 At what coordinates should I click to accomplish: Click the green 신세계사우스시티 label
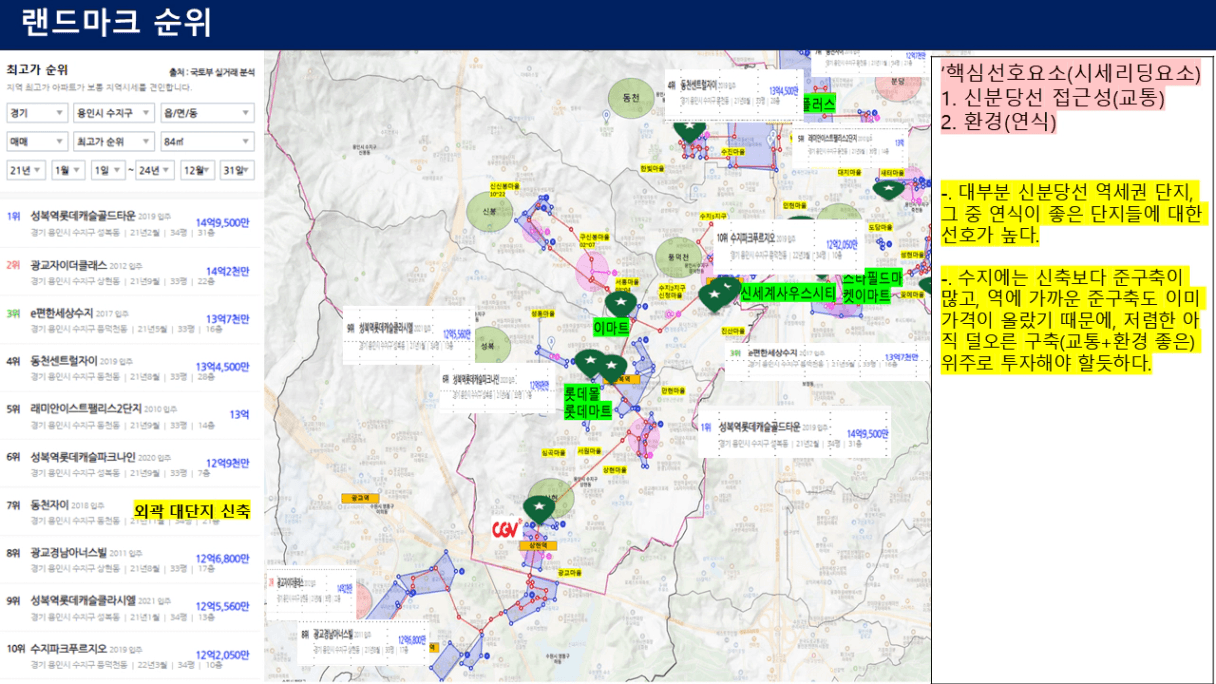pyautogui.click(x=787, y=292)
